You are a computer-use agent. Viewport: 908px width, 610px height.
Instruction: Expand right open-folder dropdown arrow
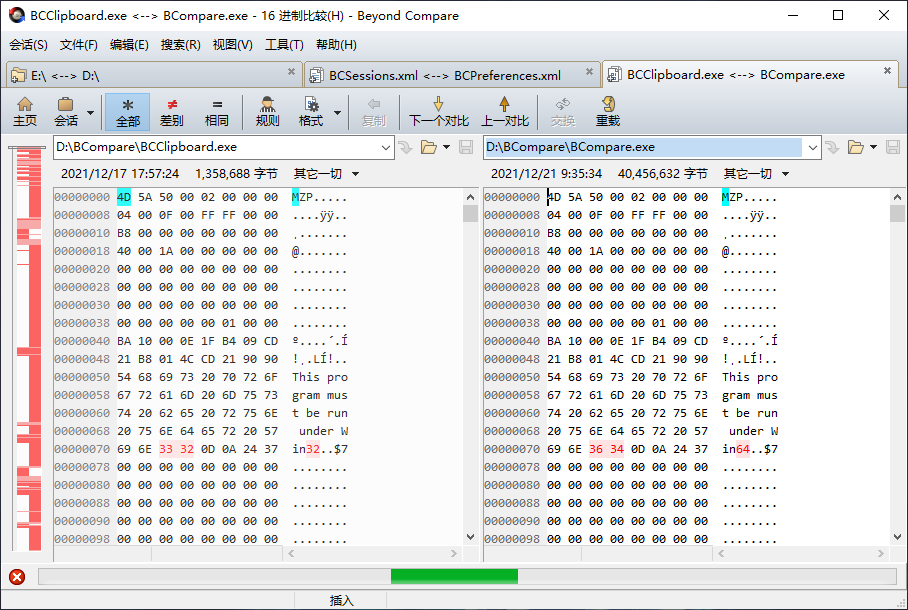pos(873,147)
